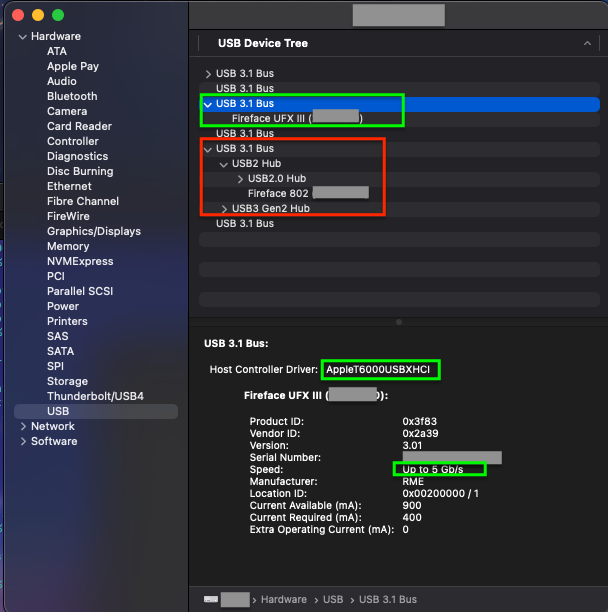The width and height of the screenshot is (608, 612).
Task: Select Fibre Channel in the sidebar
Action: coord(83,201)
